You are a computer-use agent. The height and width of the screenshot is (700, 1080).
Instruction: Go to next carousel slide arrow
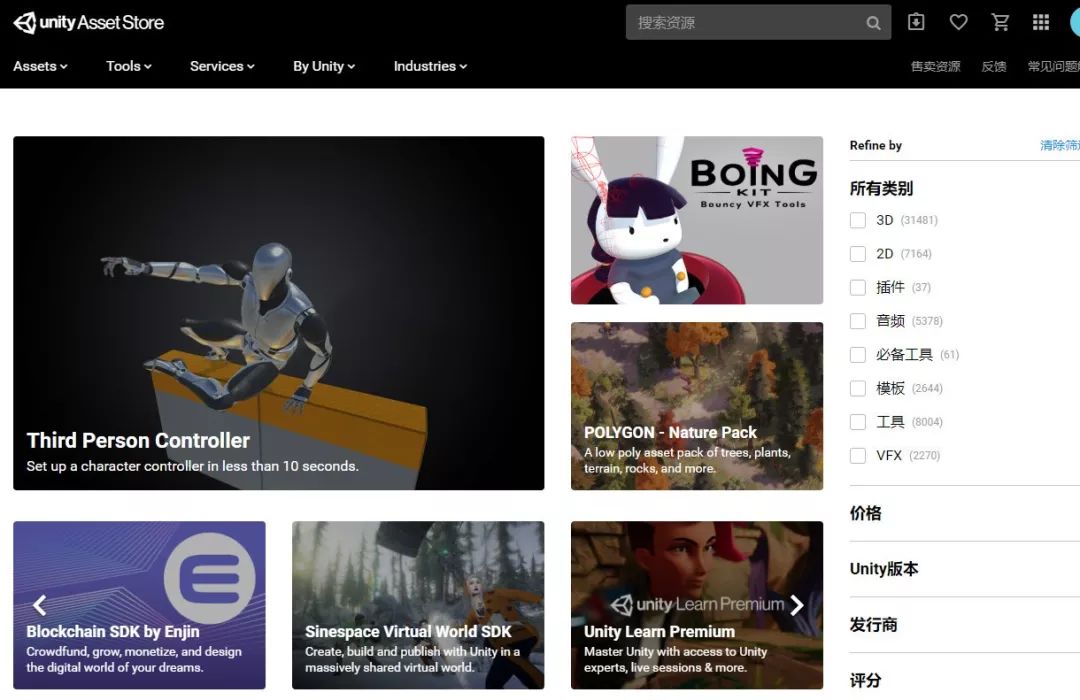pos(797,605)
